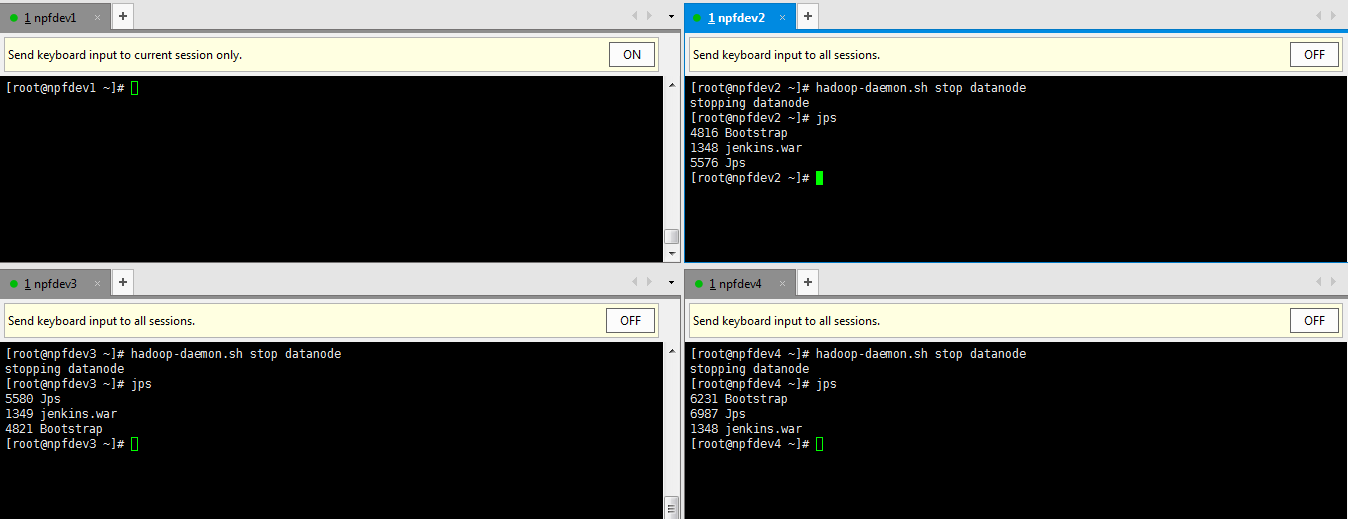This screenshot has height=519, width=1348.
Task: Select the npfdev3 session tab
Action: [50, 284]
